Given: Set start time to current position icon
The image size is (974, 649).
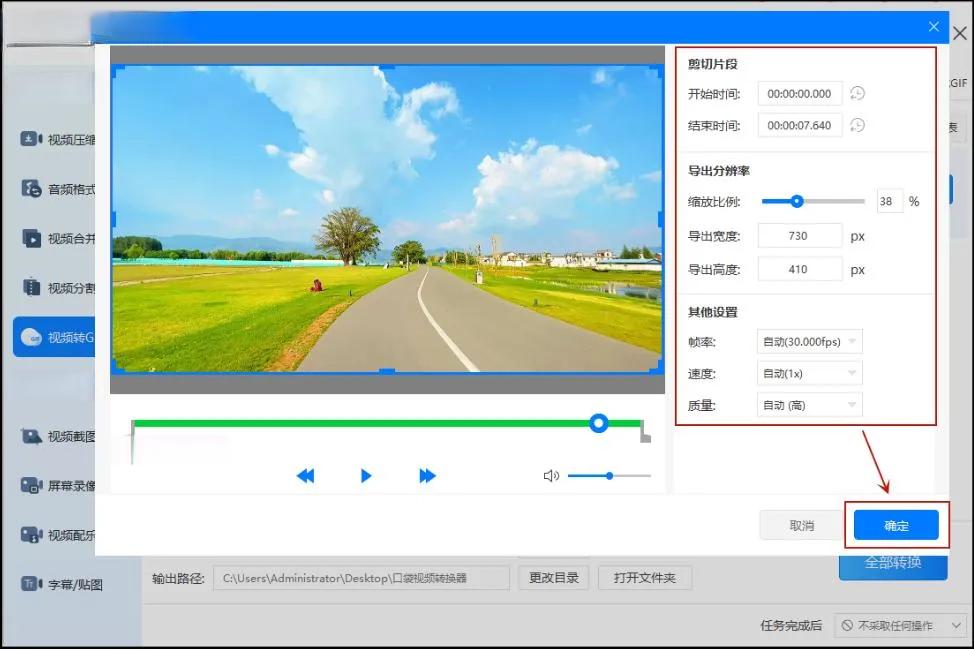Looking at the screenshot, I should pyautogui.click(x=857, y=94).
